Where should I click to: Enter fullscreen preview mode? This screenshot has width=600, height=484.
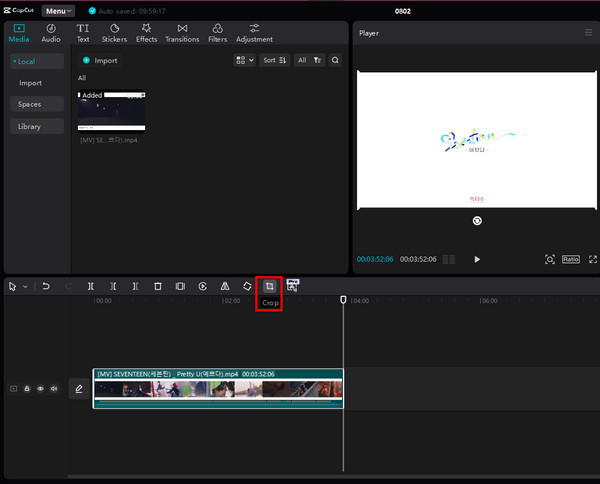pyautogui.click(x=593, y=259)
